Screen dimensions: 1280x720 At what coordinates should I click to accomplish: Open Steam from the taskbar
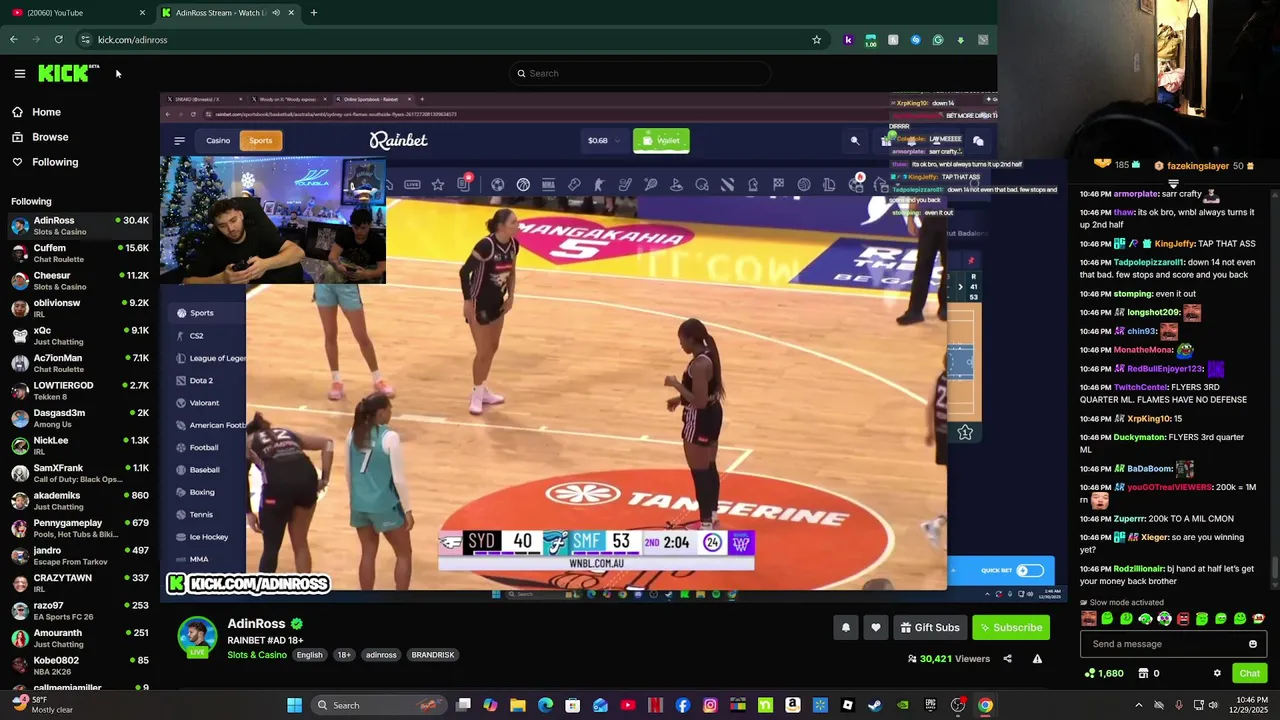(875, 705)
